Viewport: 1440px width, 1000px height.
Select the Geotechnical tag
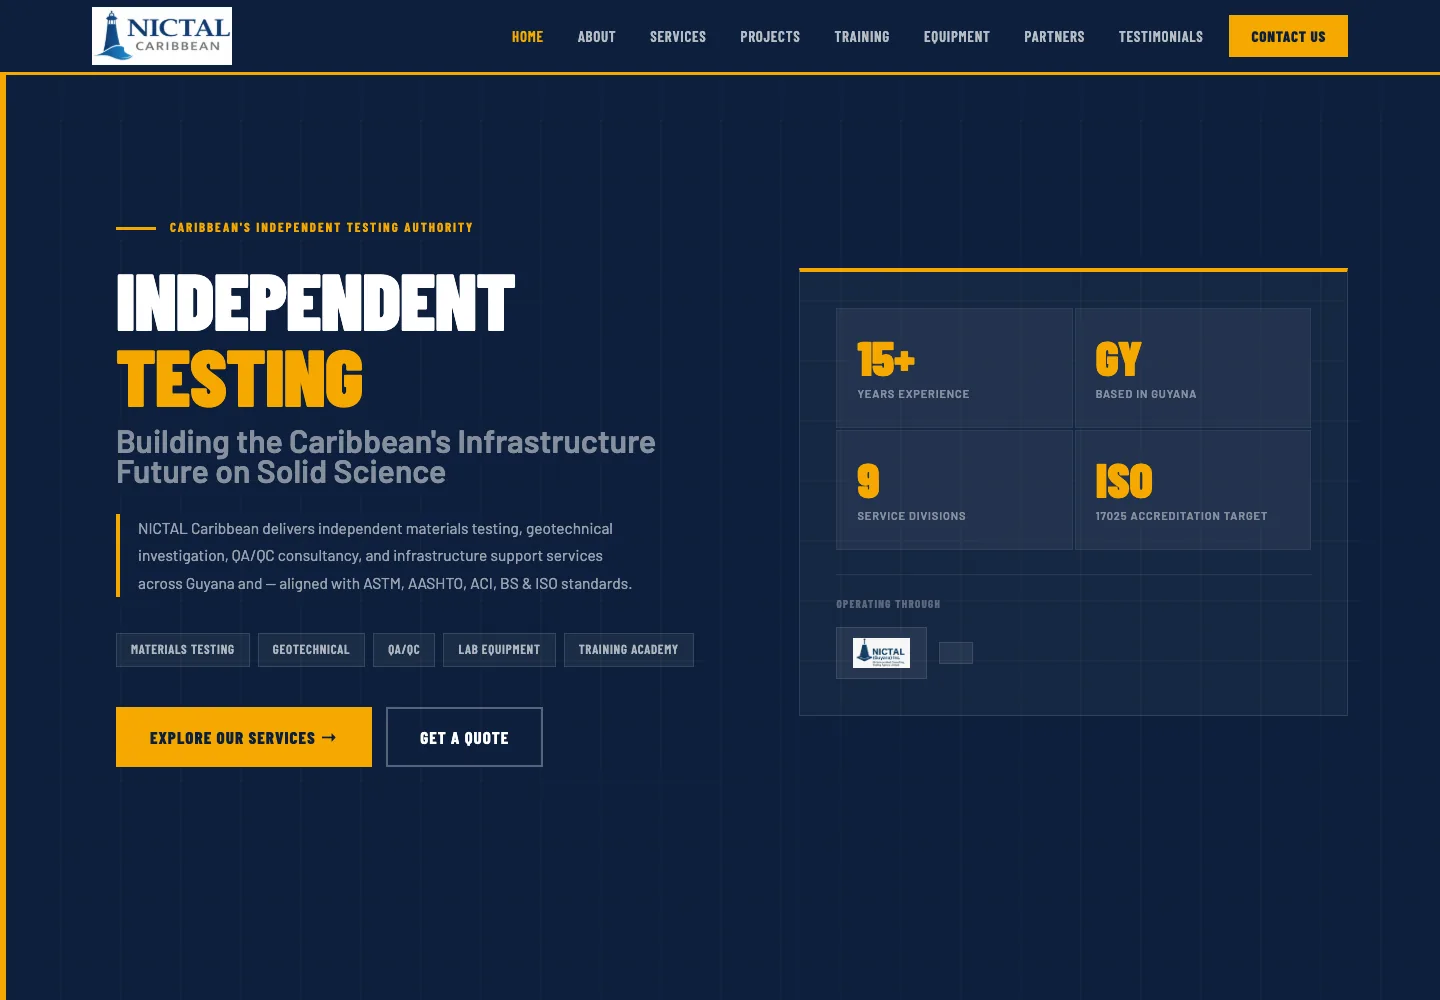coord(311,650)
